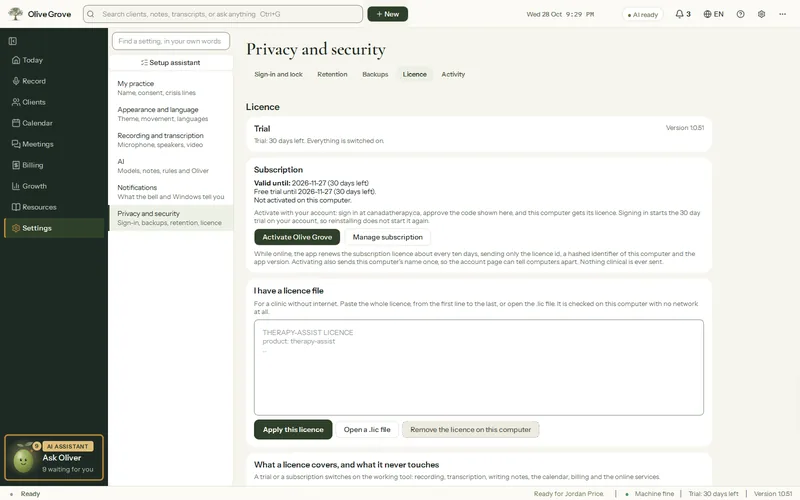800x500 pixels.
Task: Click the 'I have a licence file' heading
Action: coord(289,290)
